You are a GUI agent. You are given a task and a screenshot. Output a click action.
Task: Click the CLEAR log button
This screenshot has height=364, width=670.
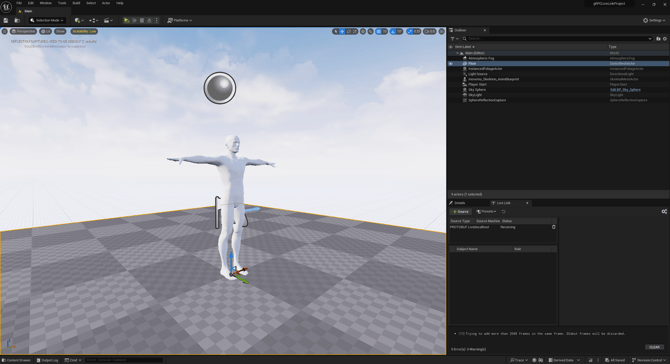[654, 347]
